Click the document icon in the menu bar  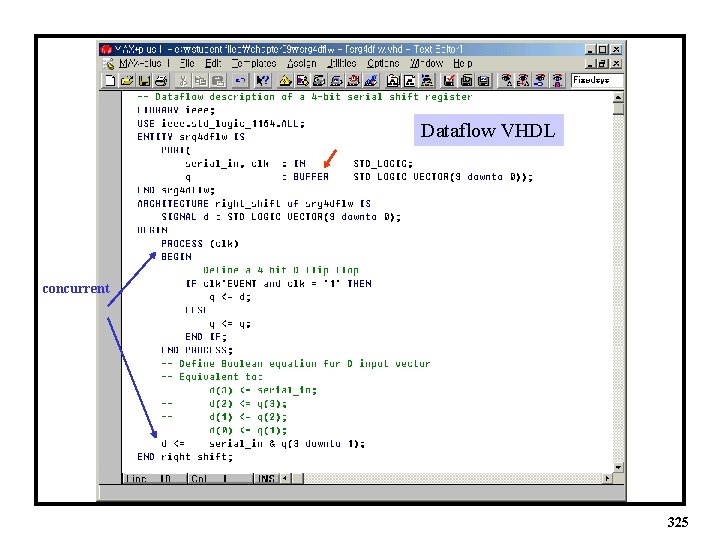point(109,64)
